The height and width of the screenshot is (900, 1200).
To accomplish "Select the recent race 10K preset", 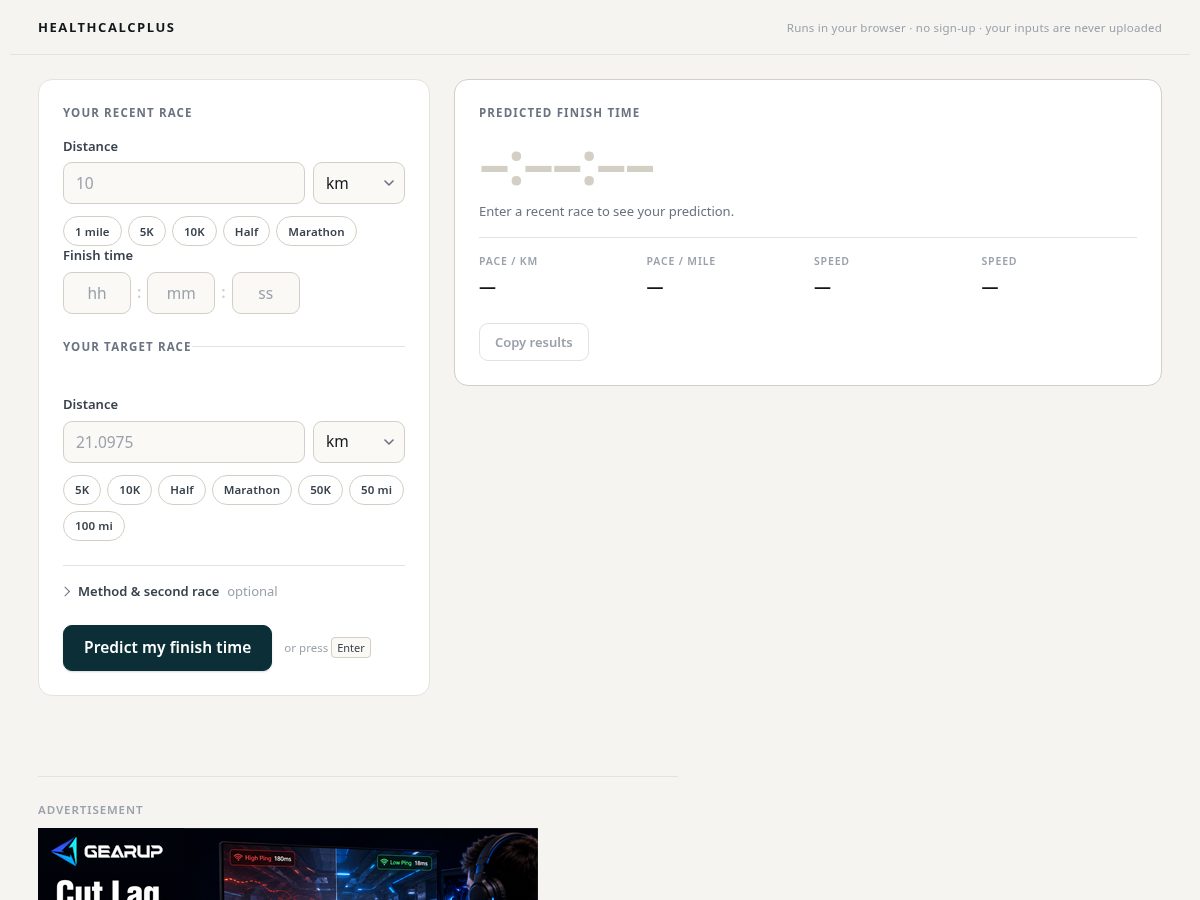I will coord(194,232).
